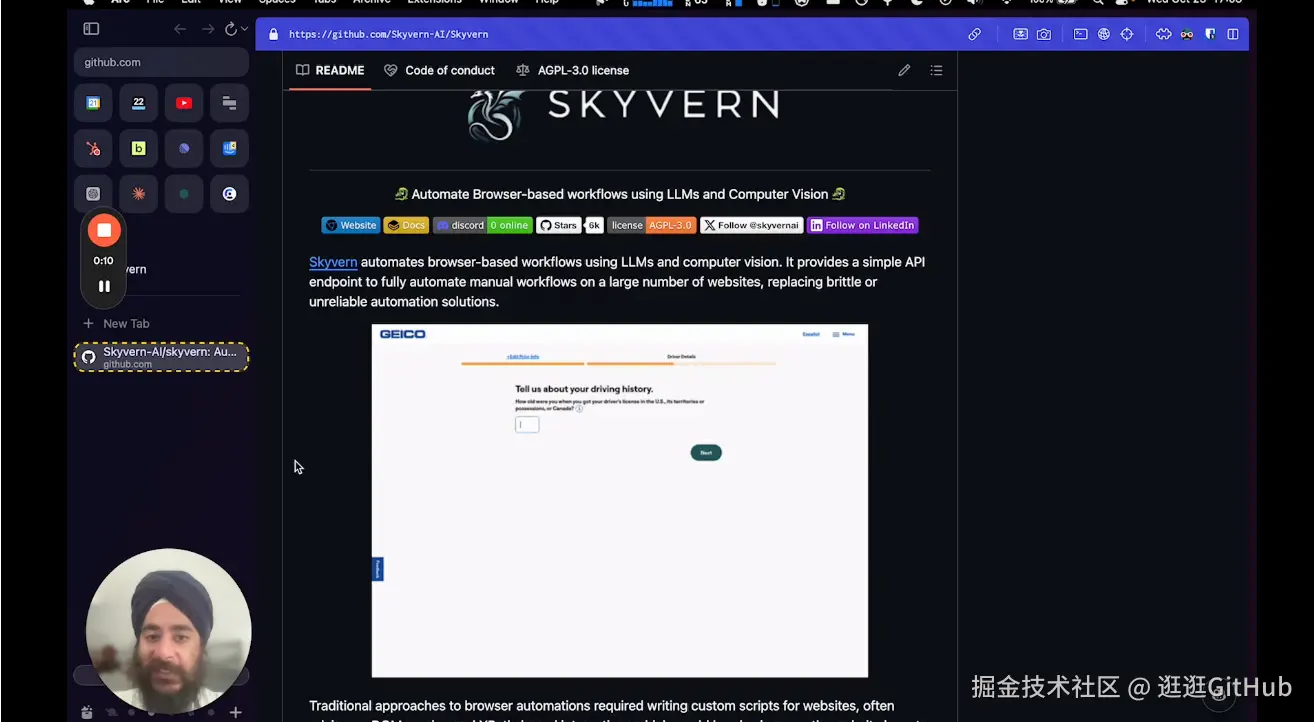Click the GEICO demo screenshot image
Screen dimensions: 1314x722
(x=620, y=501)
